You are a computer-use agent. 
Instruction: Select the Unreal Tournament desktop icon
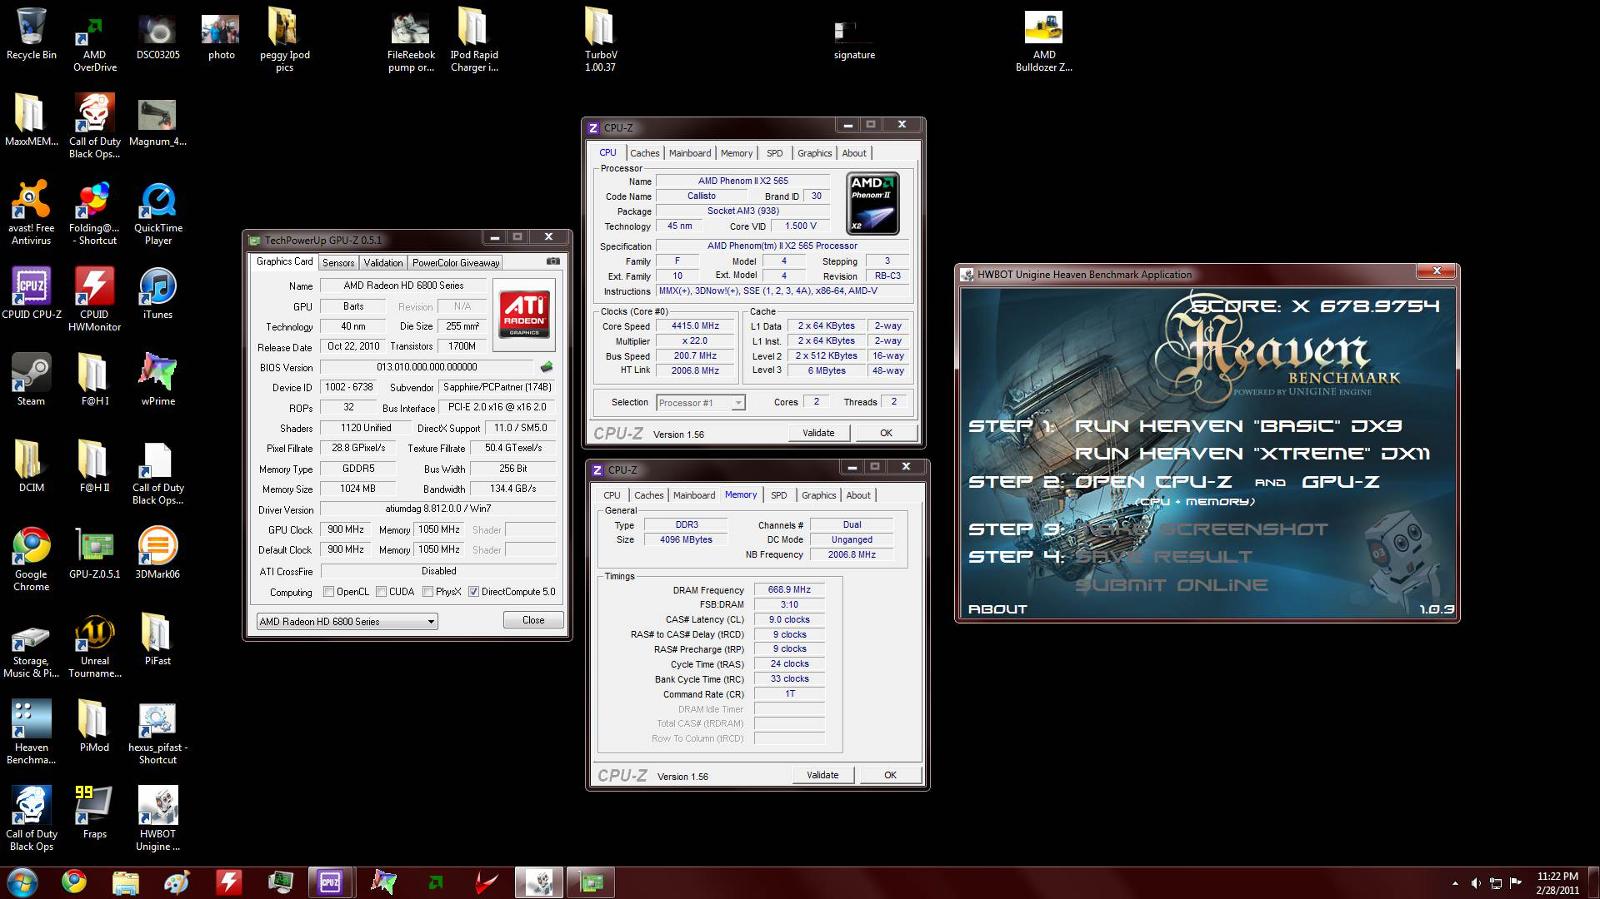coord(95,646)
